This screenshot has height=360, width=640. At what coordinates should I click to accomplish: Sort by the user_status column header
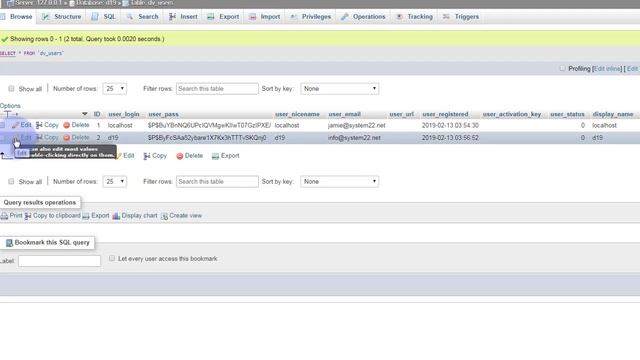point(567,114)
